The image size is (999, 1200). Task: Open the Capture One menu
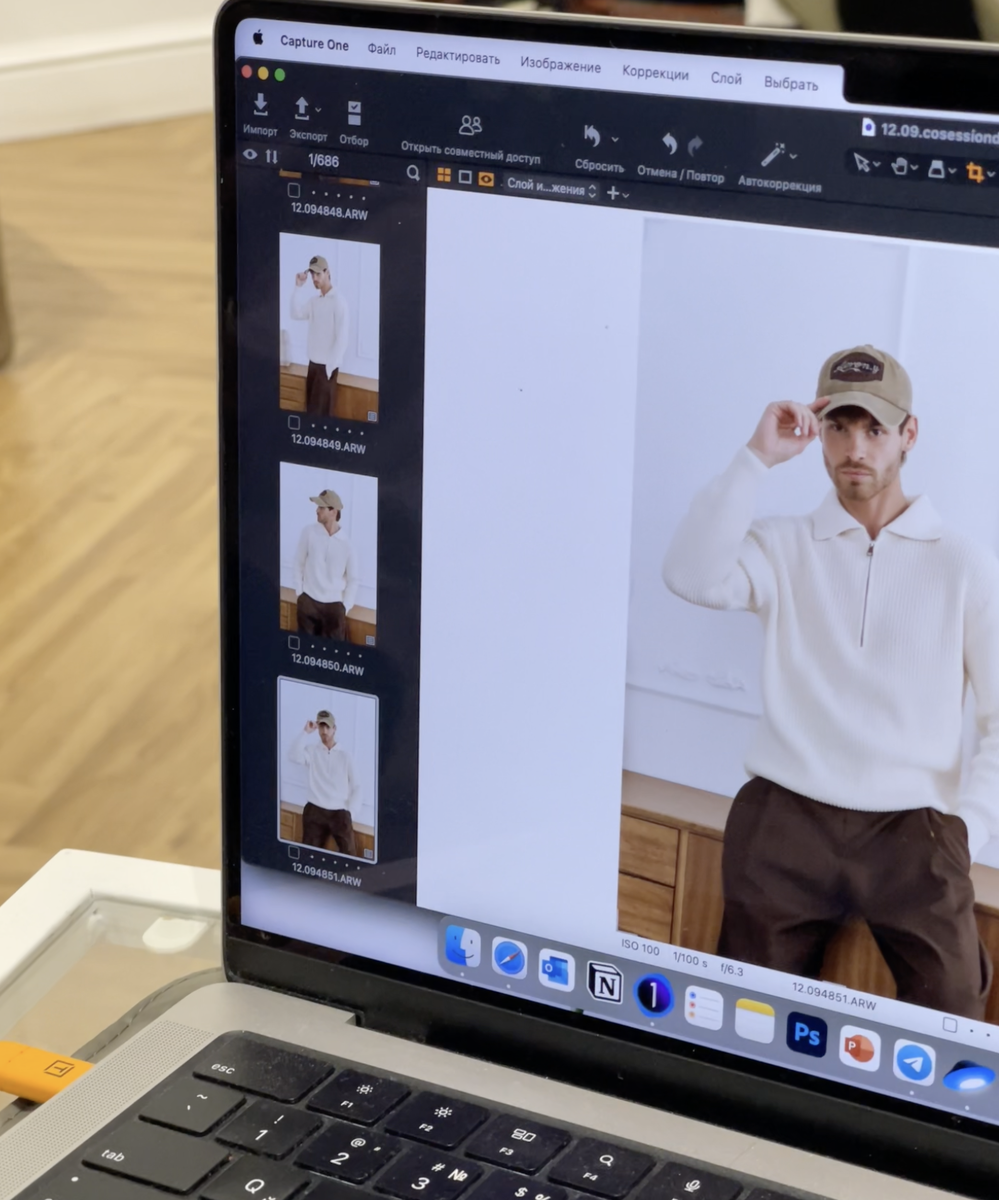click(x=315, y=42)
